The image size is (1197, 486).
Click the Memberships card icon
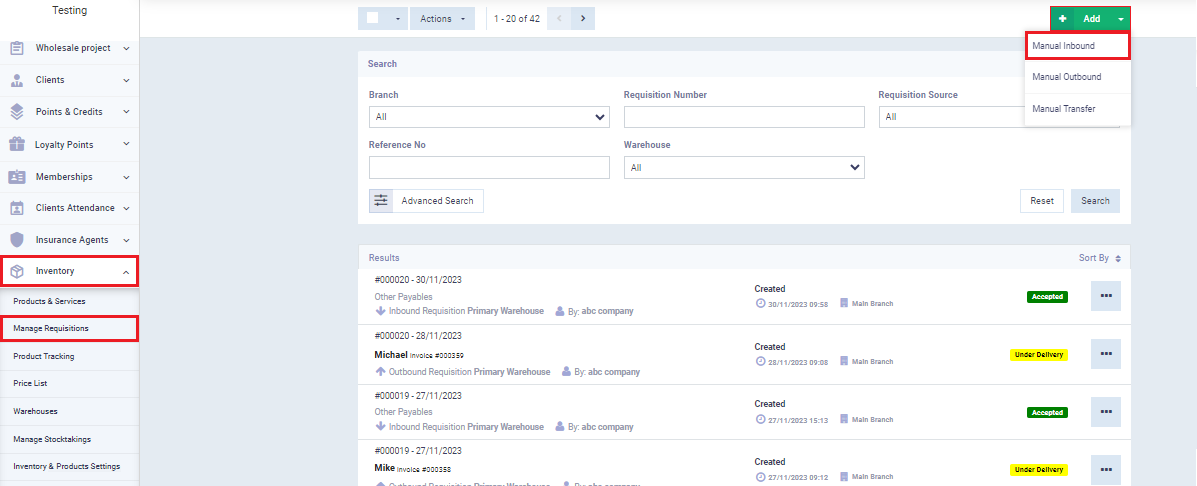pos(17,177)
